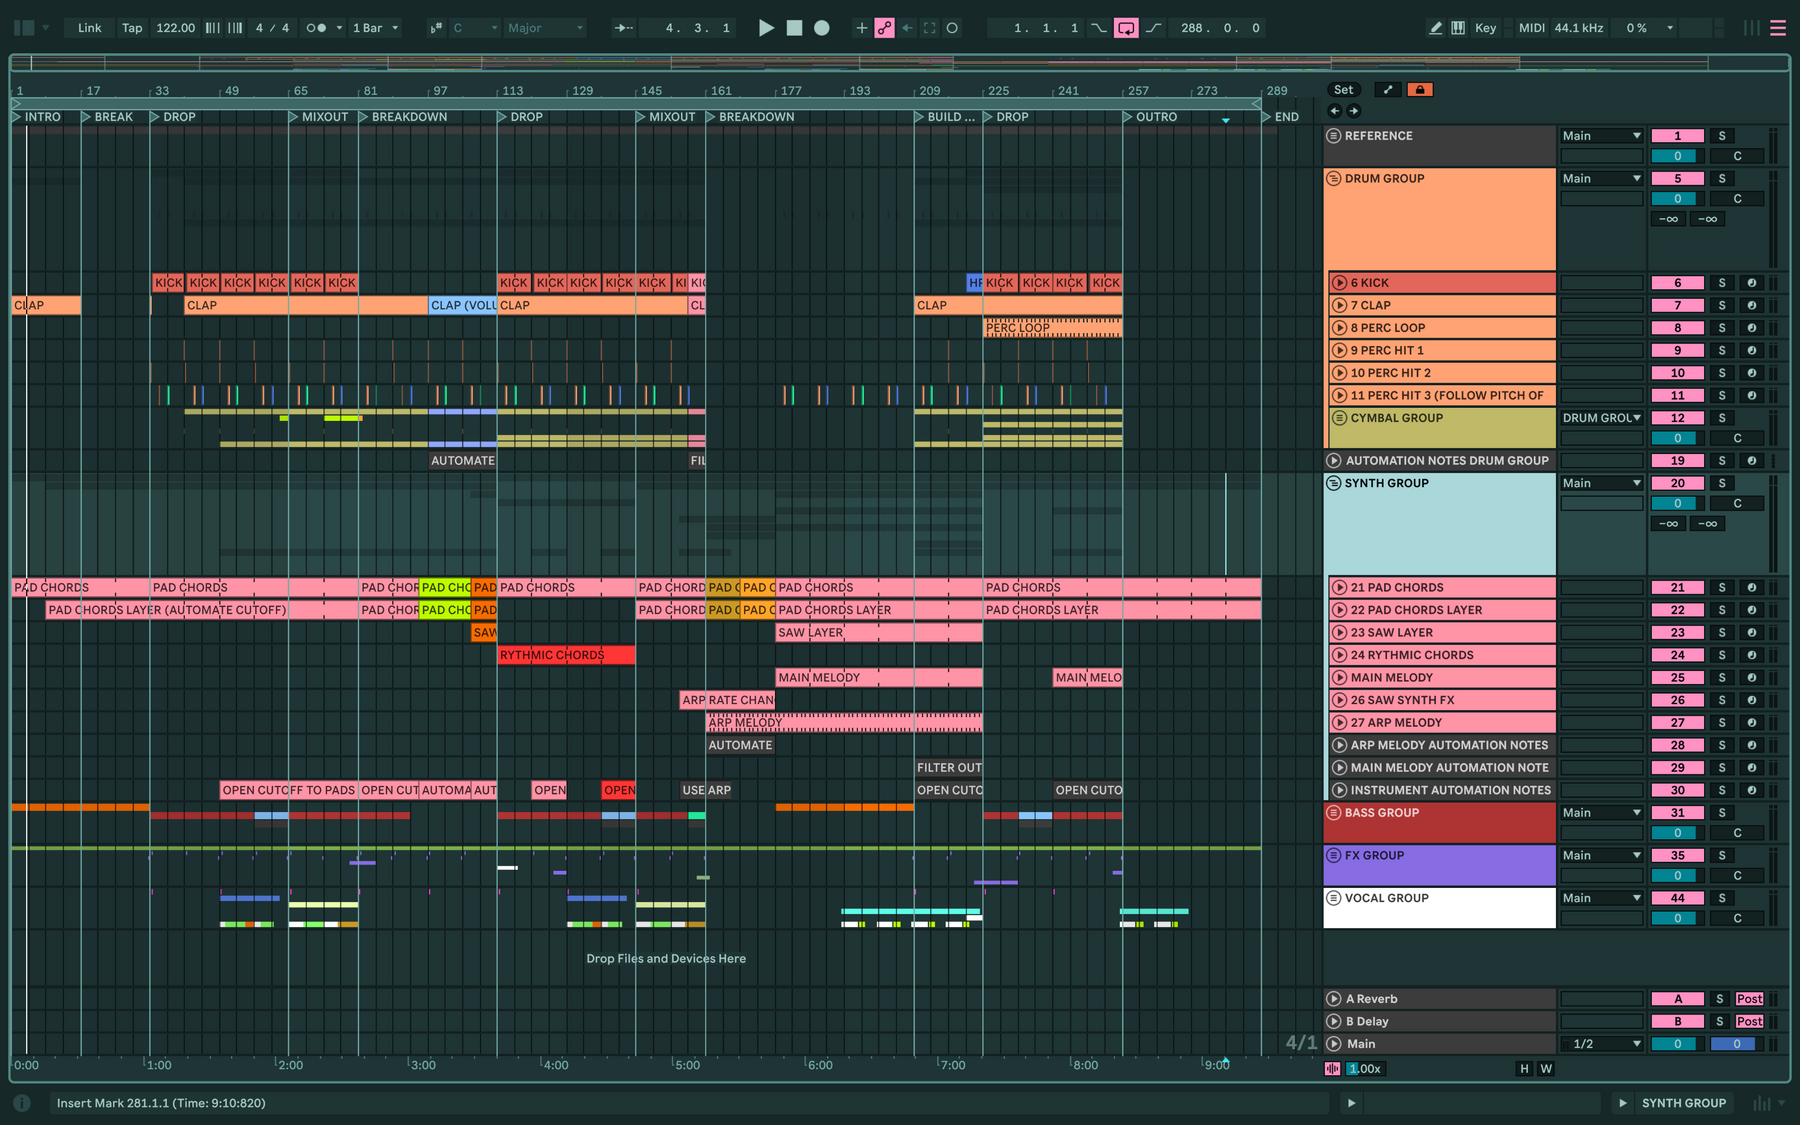The height and width of the screenshot is (1125, 1800).
Task: Toggle the Automation Mode icon beside Set
Action: coord(1388,90)
